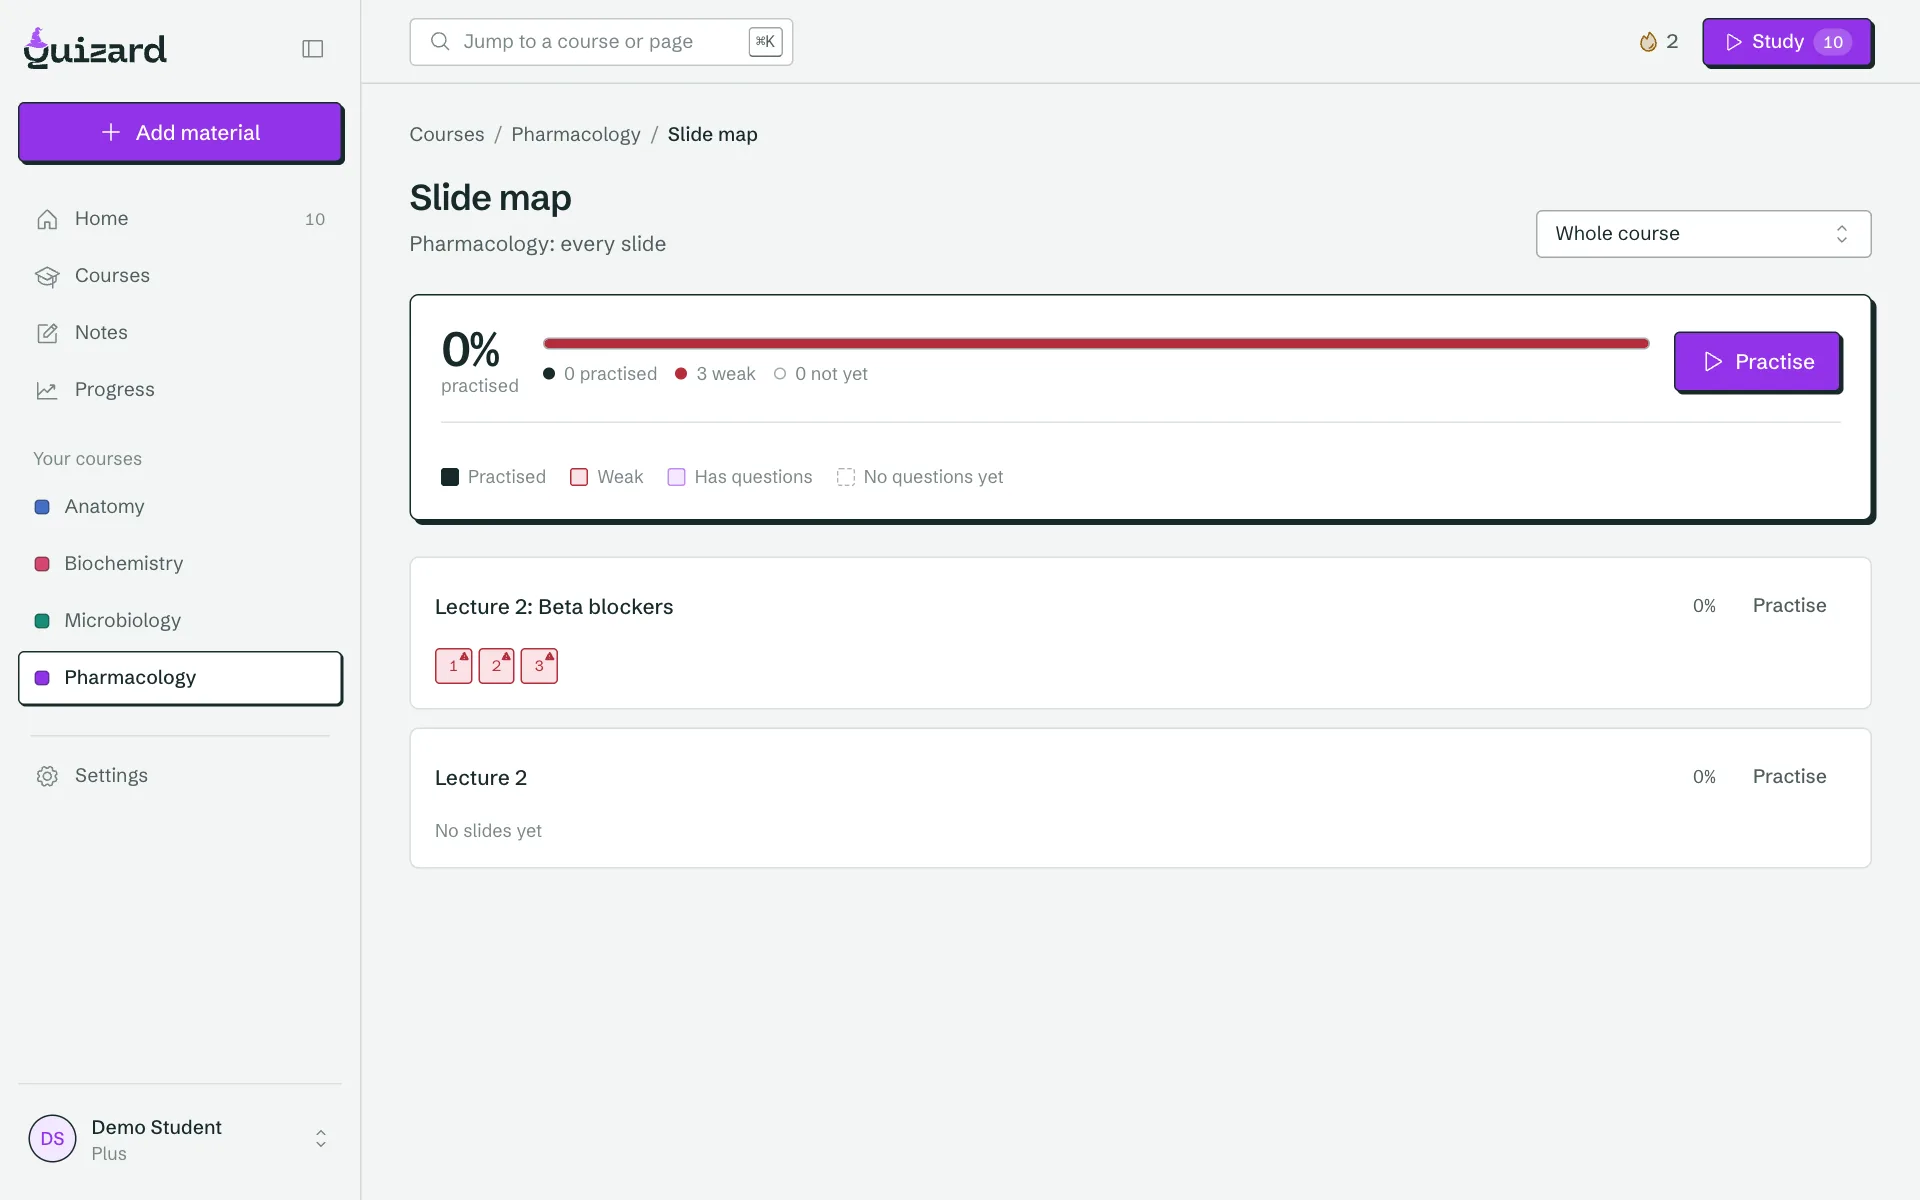Open Home in the sidebar
This screenshot has width=1920, height=1200.
180,219
